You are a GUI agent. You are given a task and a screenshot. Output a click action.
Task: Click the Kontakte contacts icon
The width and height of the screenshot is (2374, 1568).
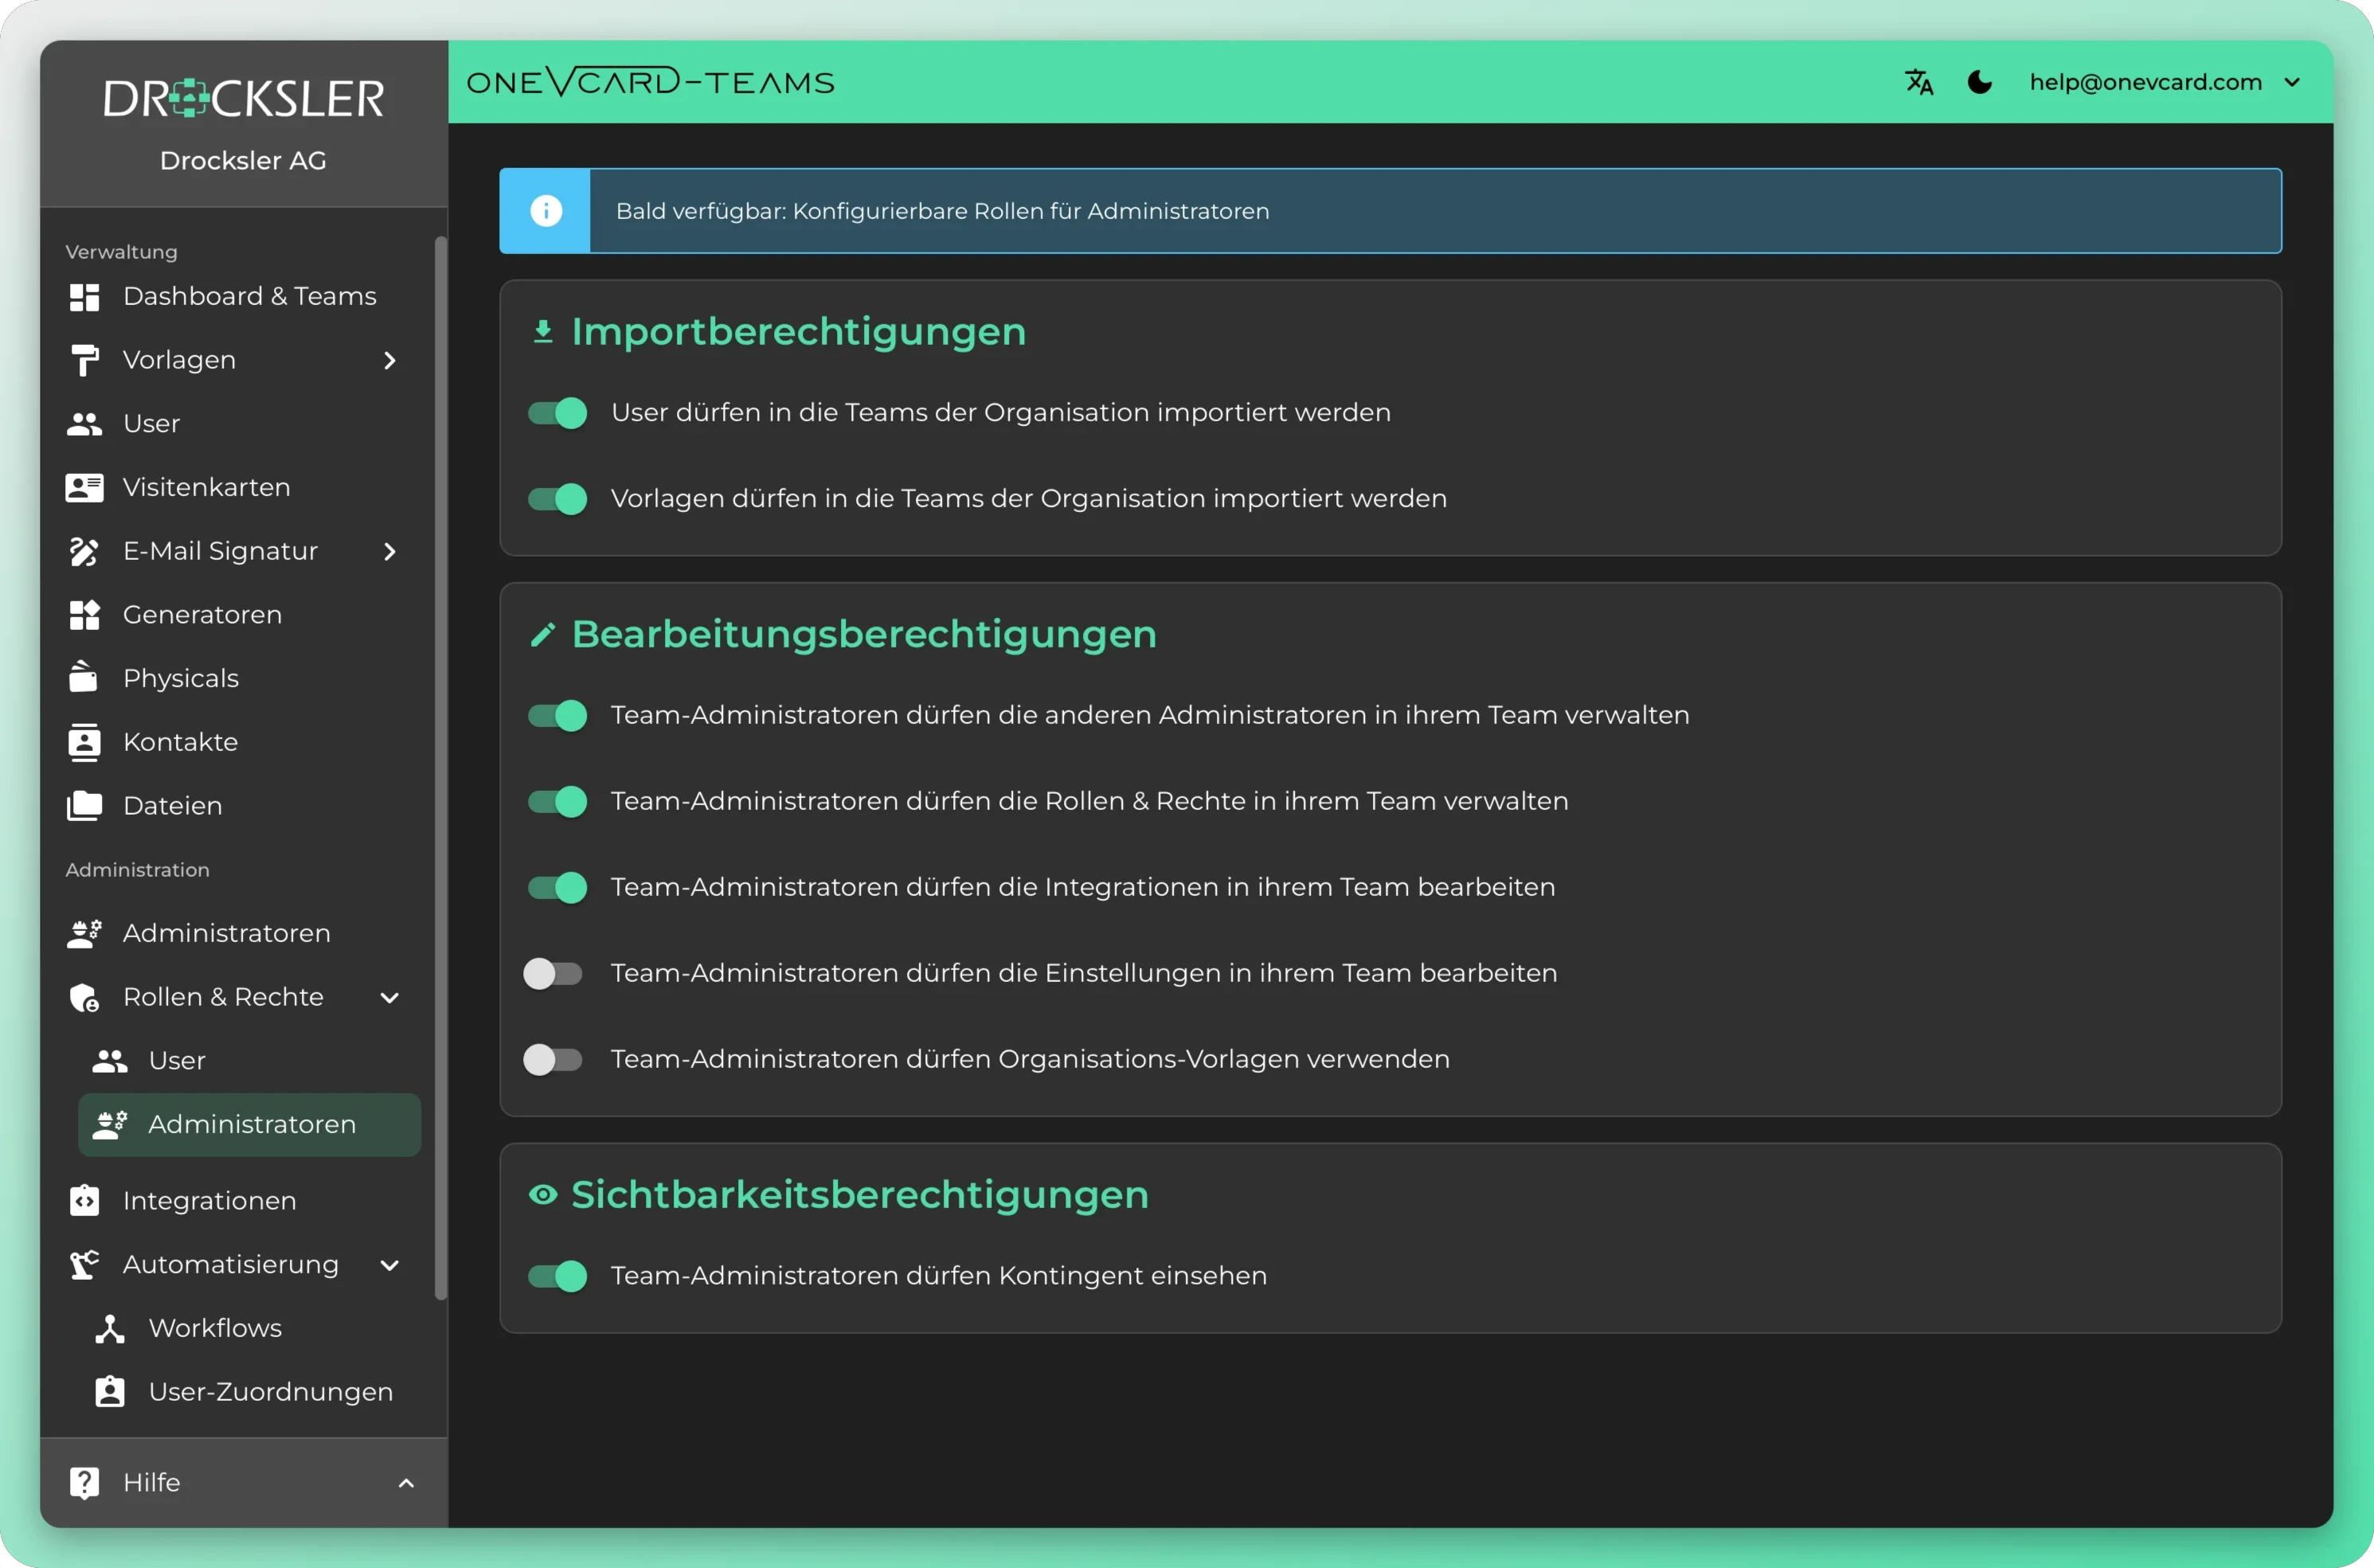click(x=84, y=743)
